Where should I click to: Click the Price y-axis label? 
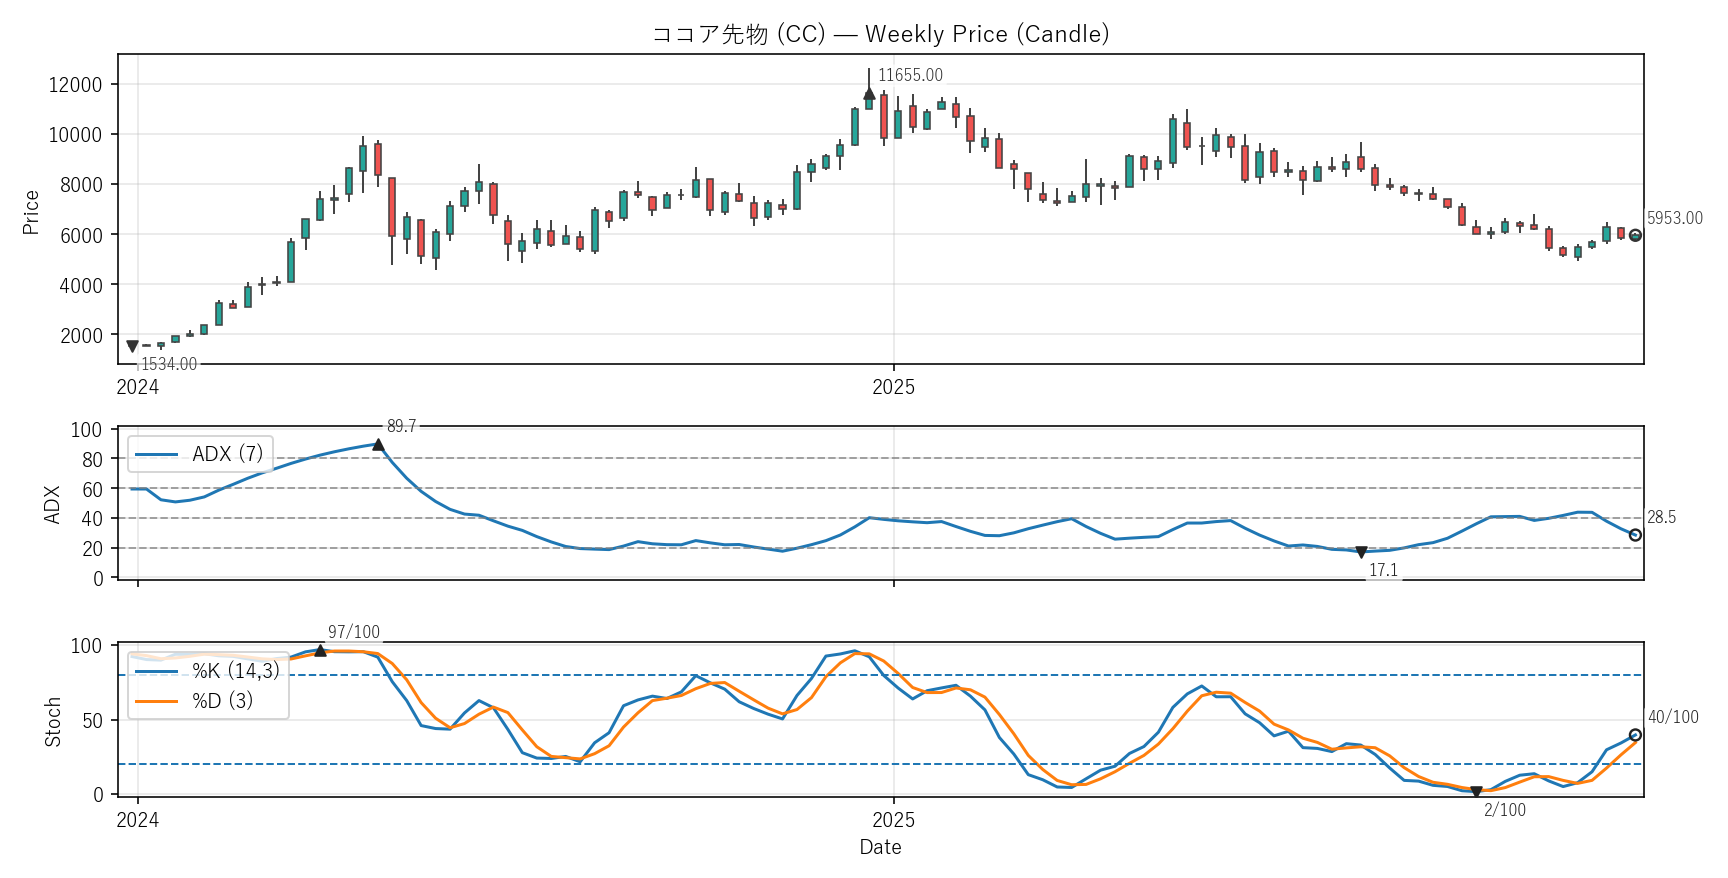point(31,212)
